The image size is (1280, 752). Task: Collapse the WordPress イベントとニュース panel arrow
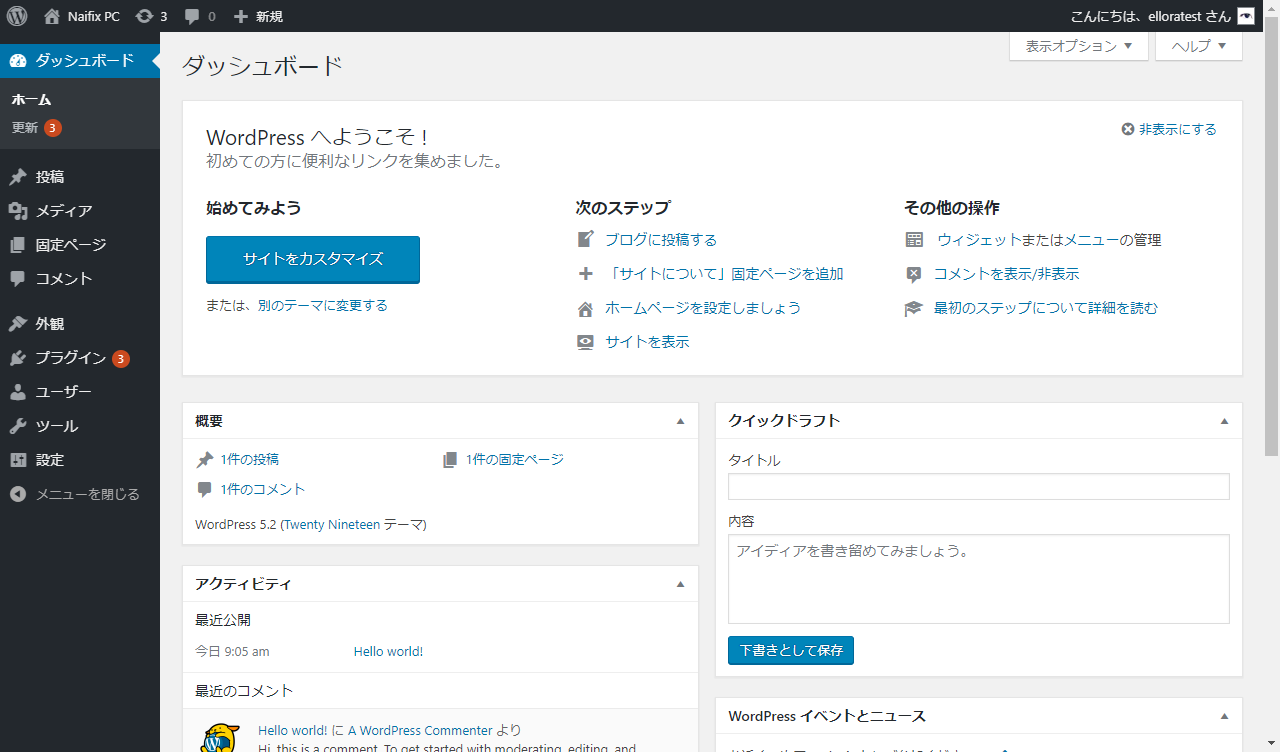1224,716
